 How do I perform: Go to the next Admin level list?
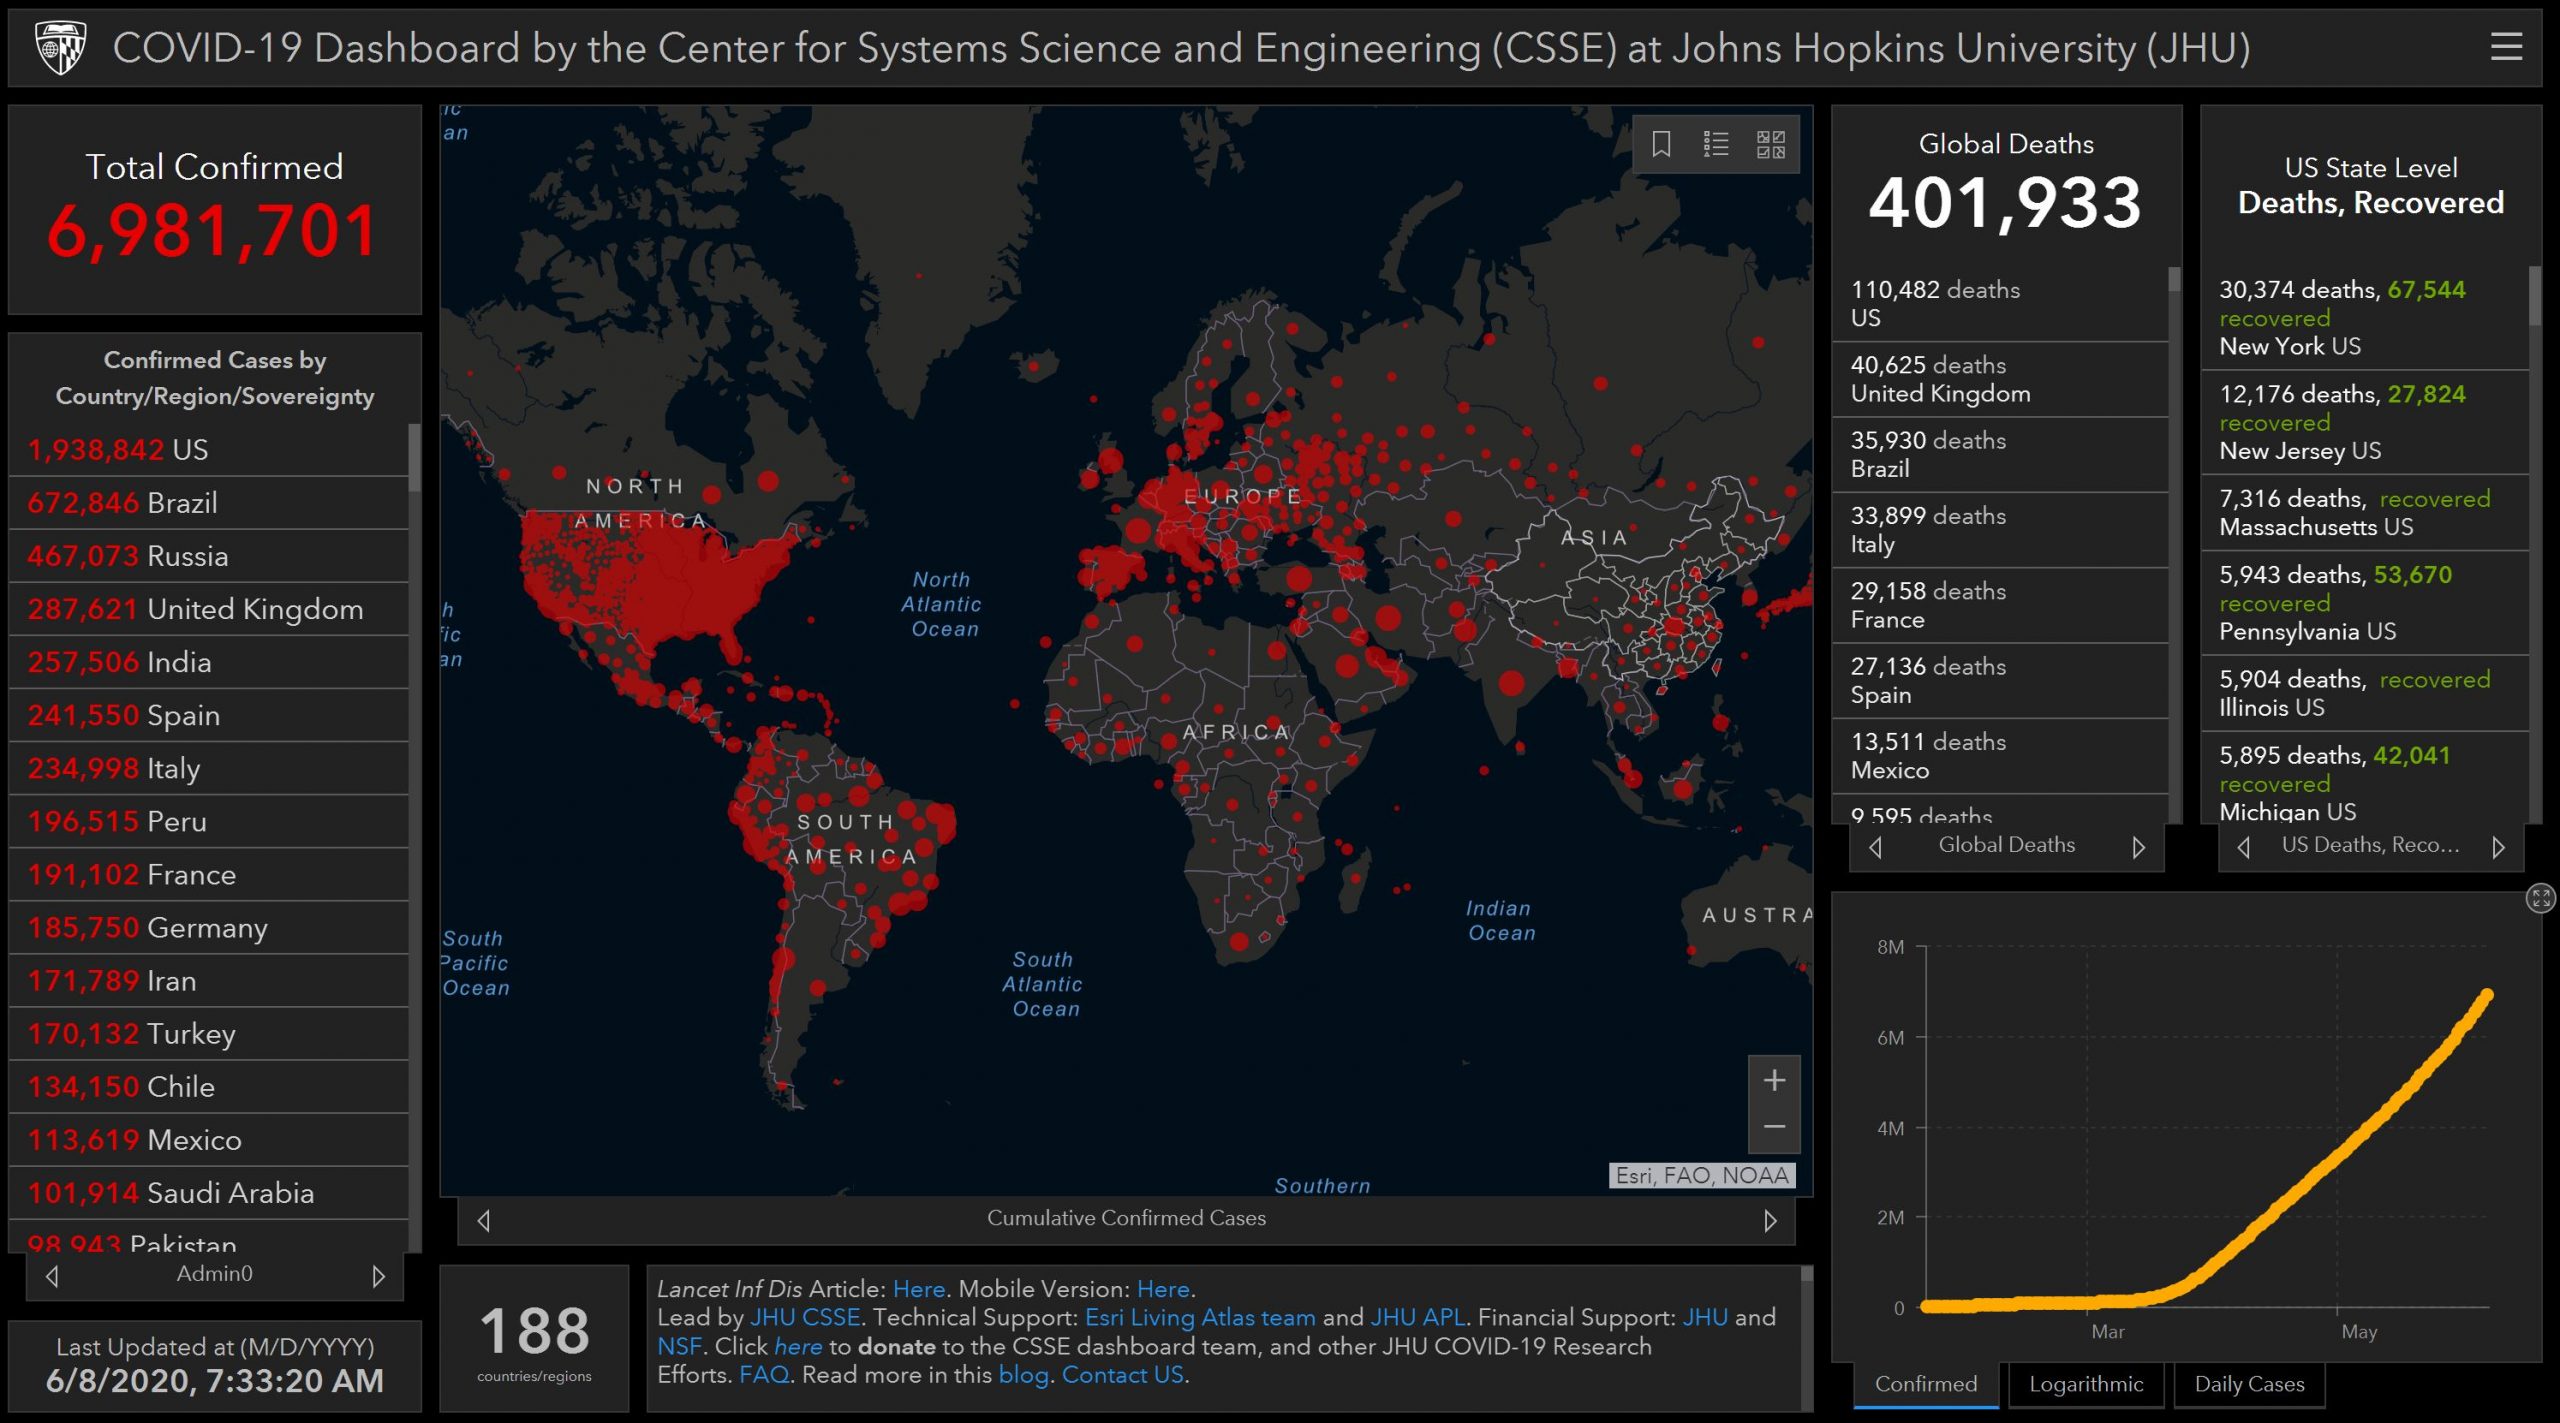point(378,1276)
